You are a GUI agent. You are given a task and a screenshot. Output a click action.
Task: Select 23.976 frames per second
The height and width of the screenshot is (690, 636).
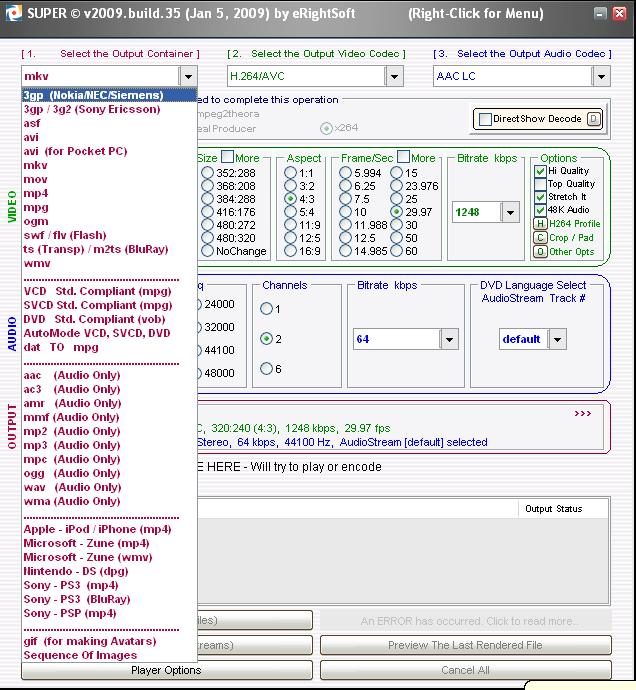(x=397, y=186)
